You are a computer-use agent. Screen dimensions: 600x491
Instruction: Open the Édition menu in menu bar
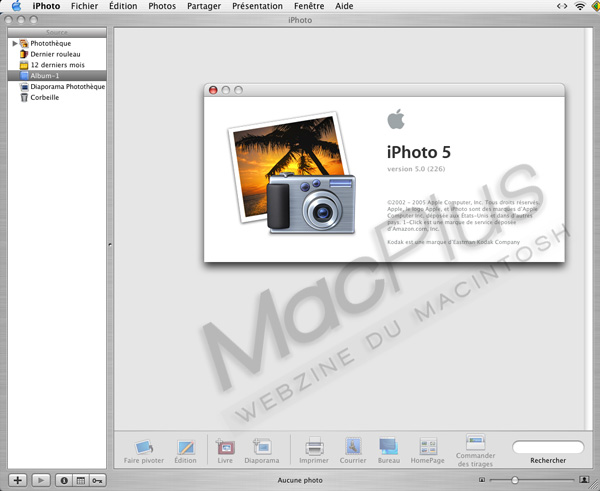[123, 6]
